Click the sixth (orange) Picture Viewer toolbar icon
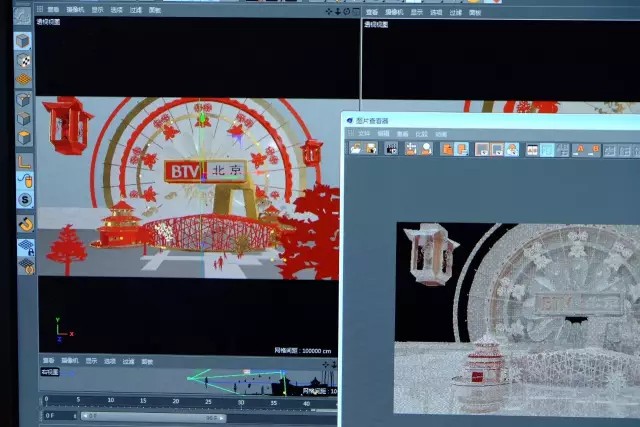640x427 pixels. [447, 149]
